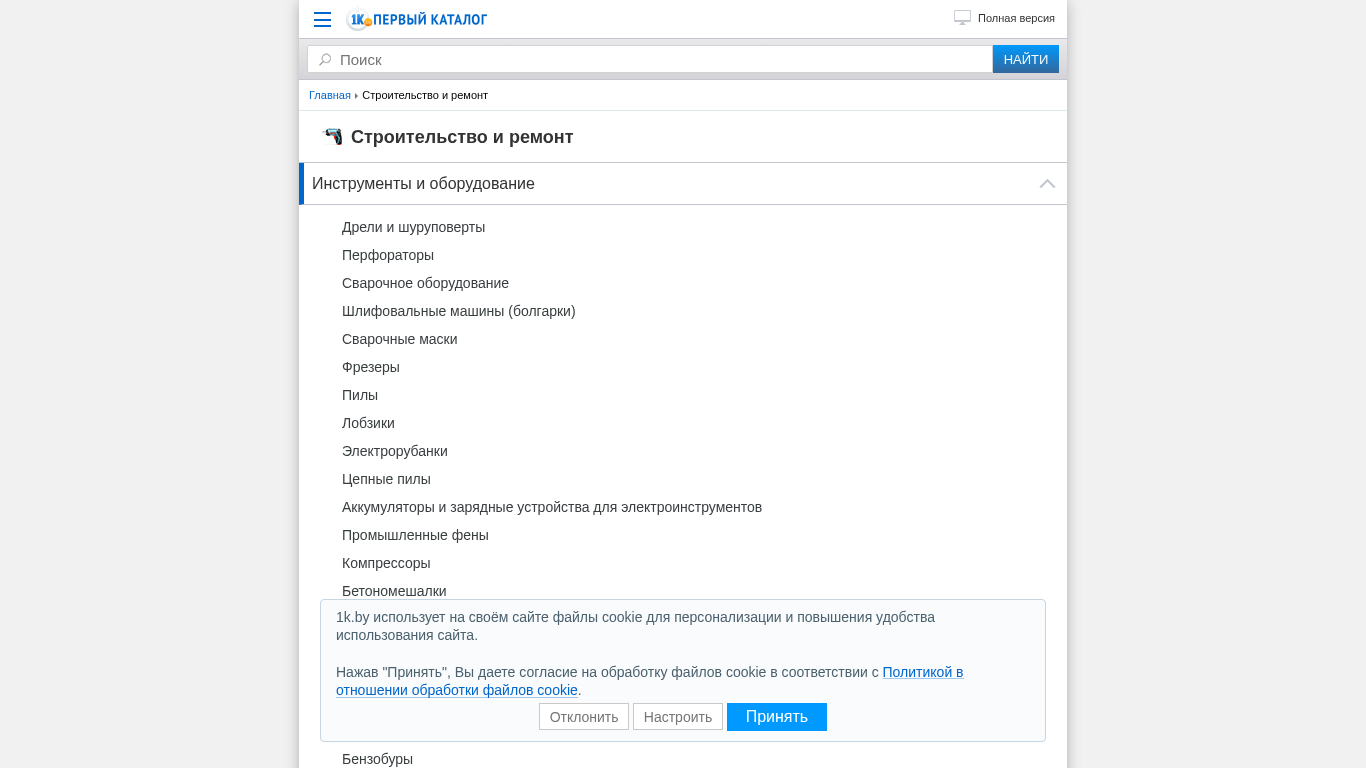Open Сварочное оборудование category

[x=425, y=283]
